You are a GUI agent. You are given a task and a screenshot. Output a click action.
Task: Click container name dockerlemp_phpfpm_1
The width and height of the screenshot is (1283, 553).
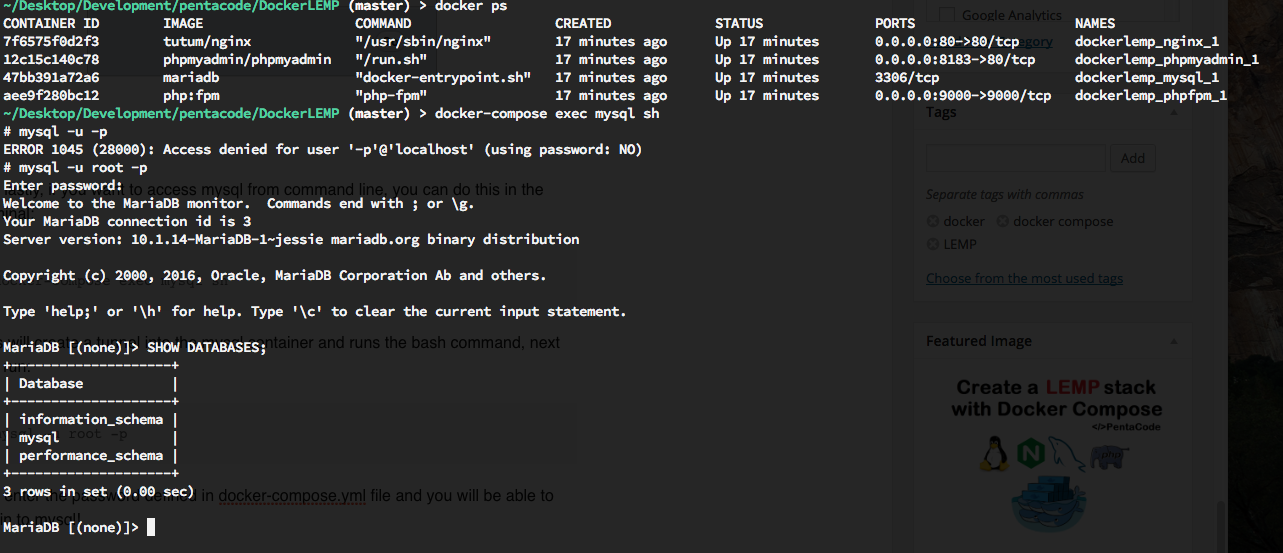[x=1151, y=96]
